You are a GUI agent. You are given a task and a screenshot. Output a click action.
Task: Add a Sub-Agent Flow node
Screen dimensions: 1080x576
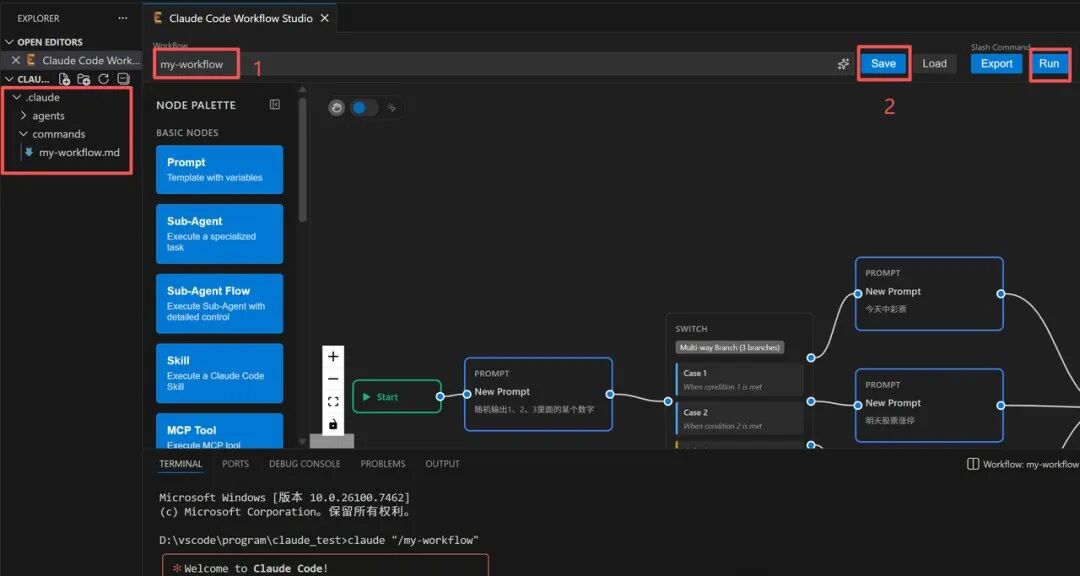tap(220, 304)
